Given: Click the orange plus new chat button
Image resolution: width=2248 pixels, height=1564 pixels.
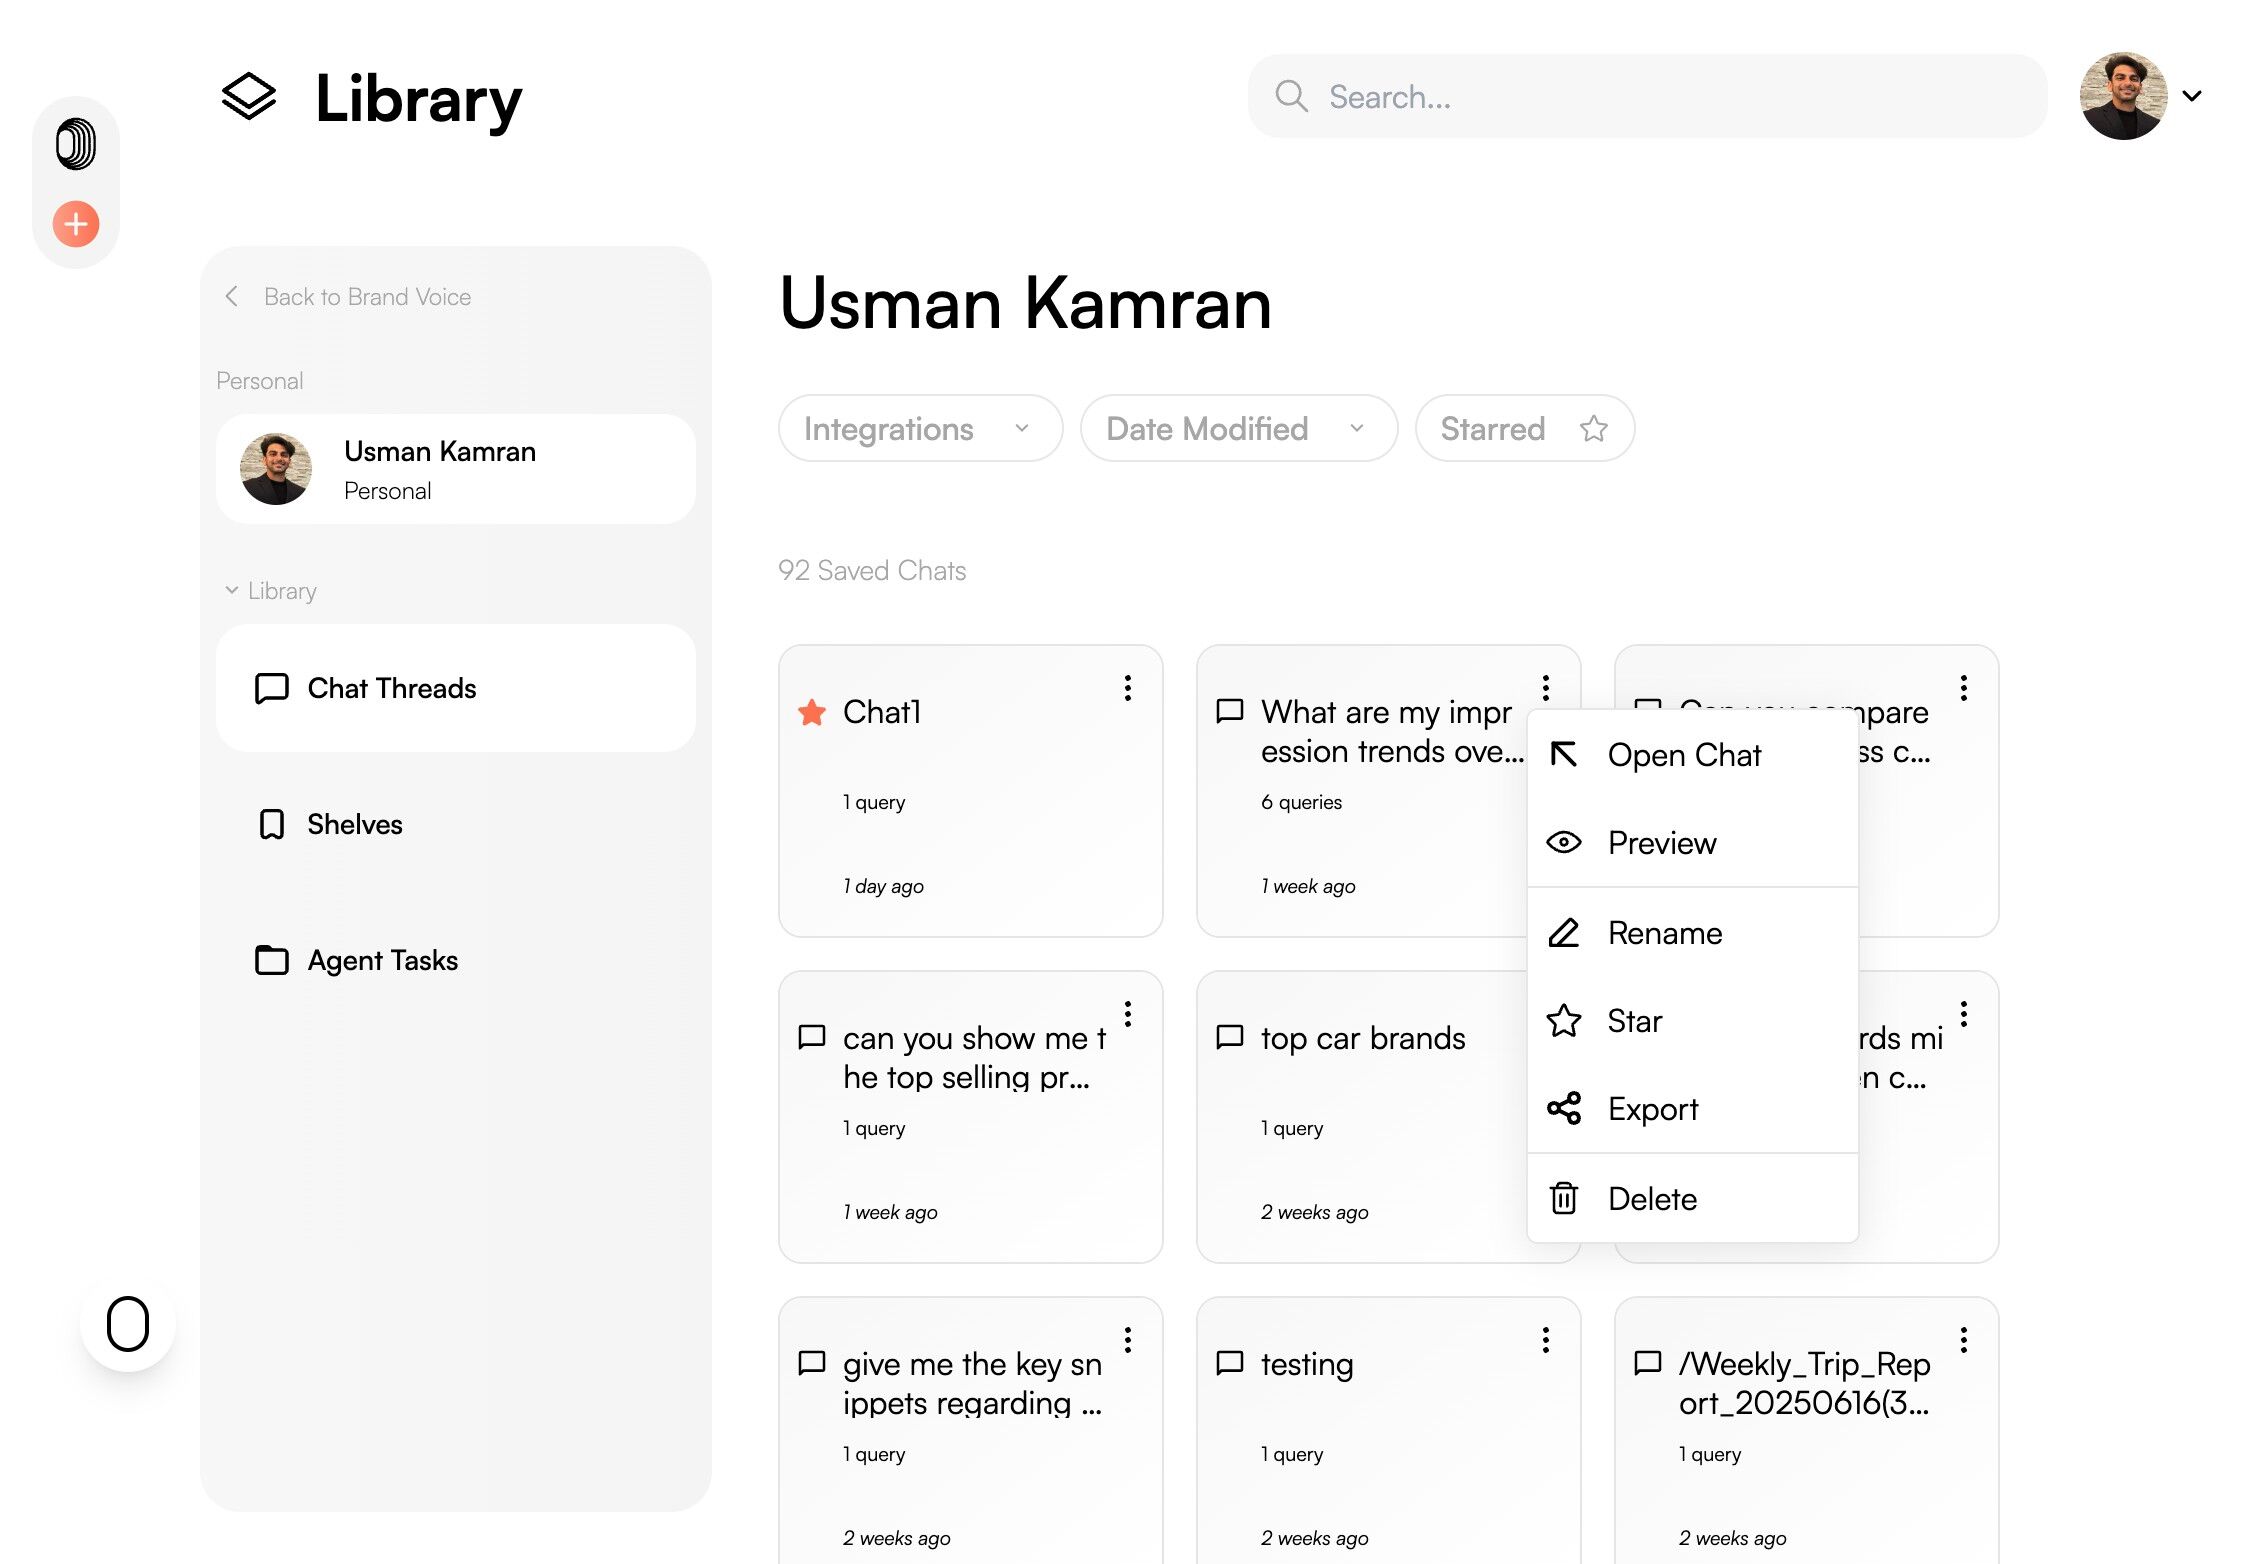Looking at the screenshot, I should coord(76,223).
